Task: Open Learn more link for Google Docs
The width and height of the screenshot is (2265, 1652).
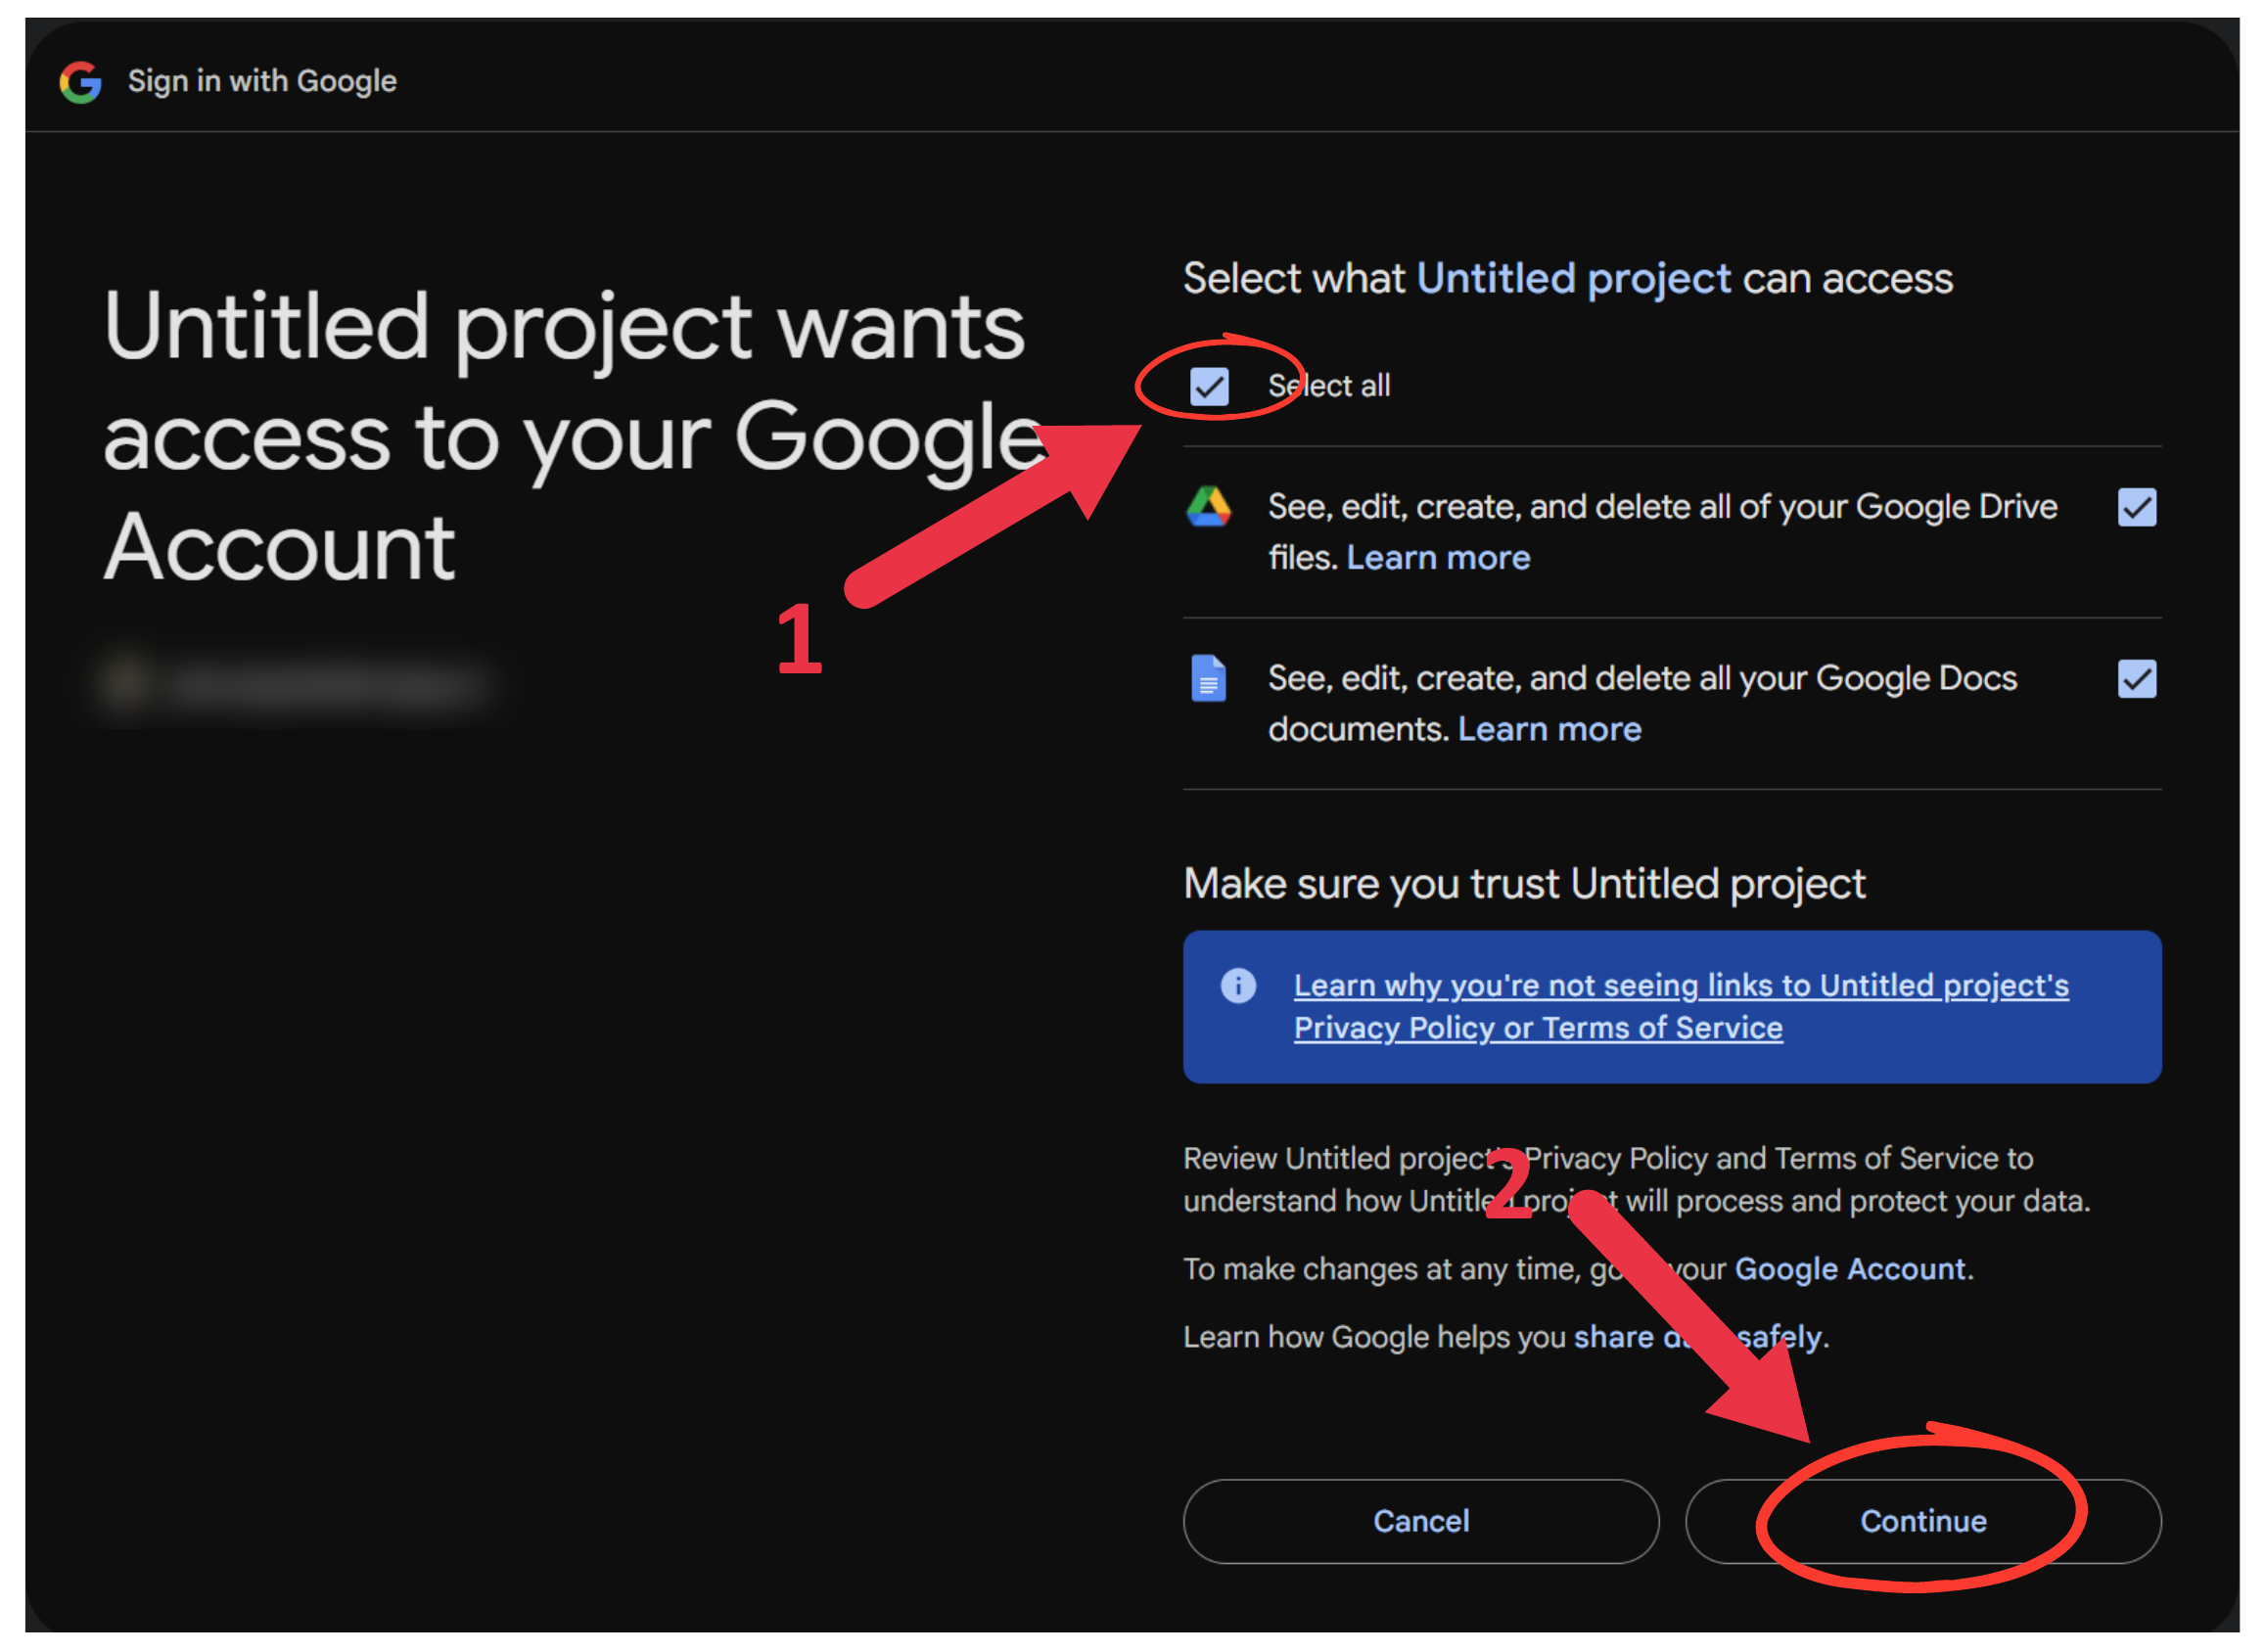Action: pos(1549,730)
